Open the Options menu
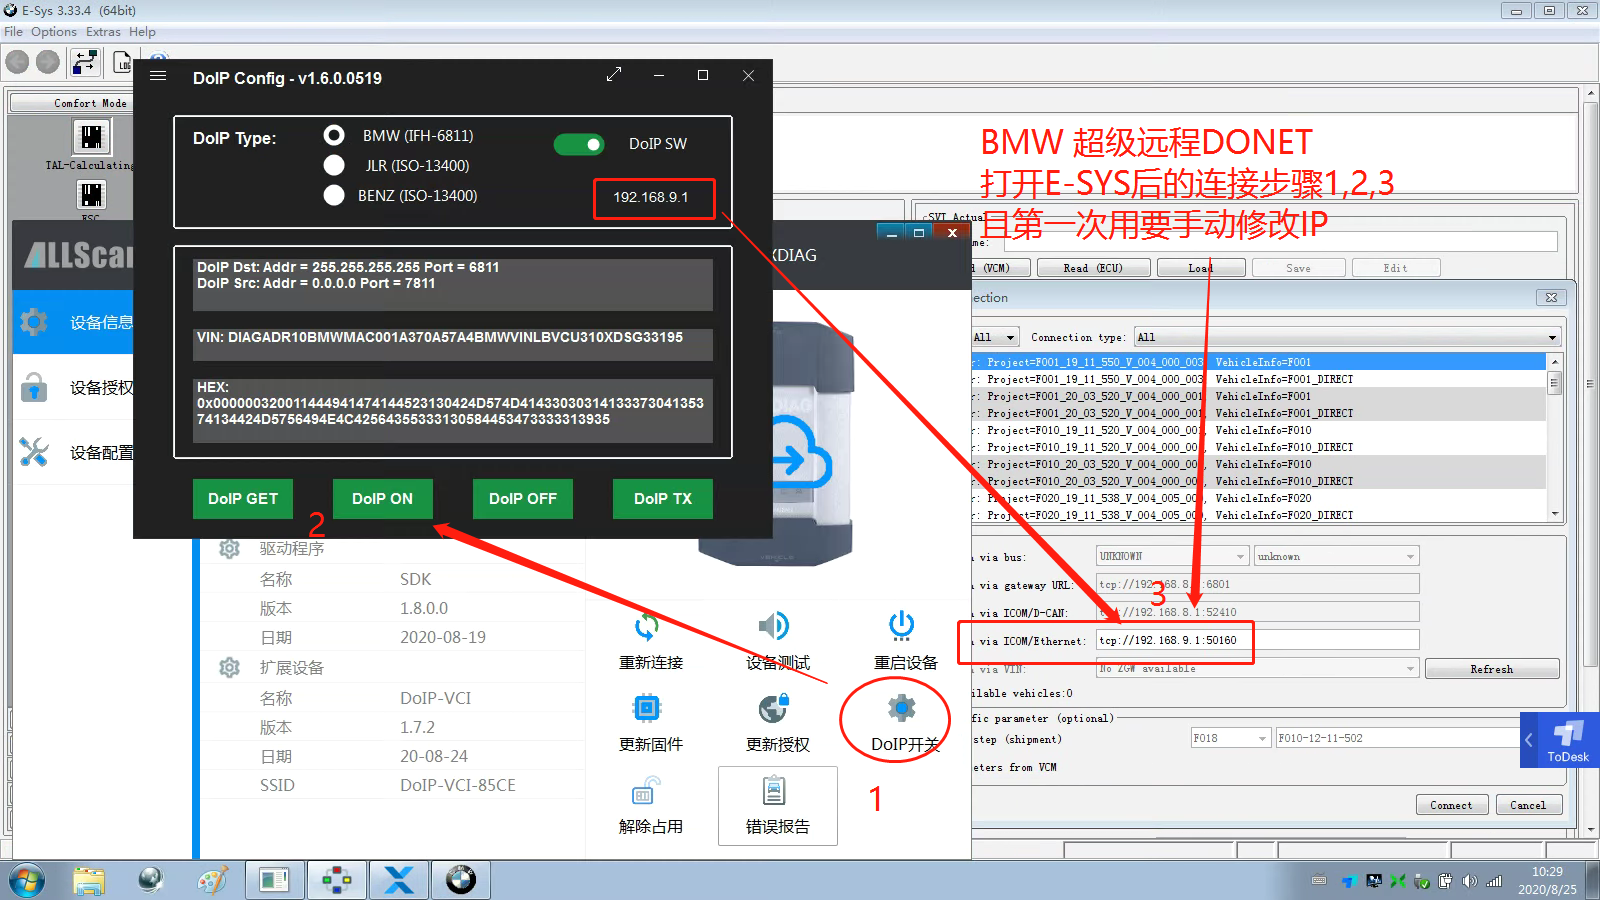Screen dimensions: 1600x900 click(x=53, y=32)
